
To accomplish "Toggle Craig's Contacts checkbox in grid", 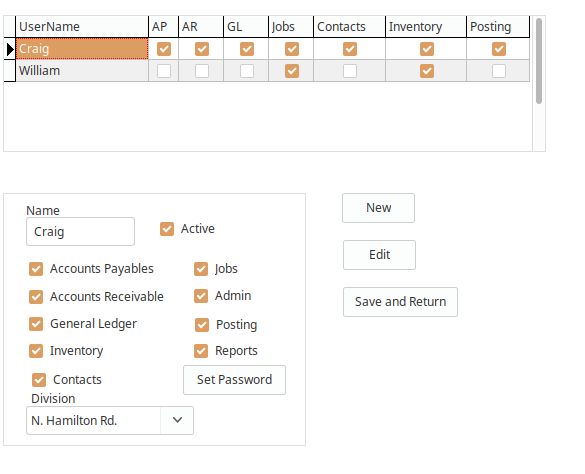I will tap(350, 49).
